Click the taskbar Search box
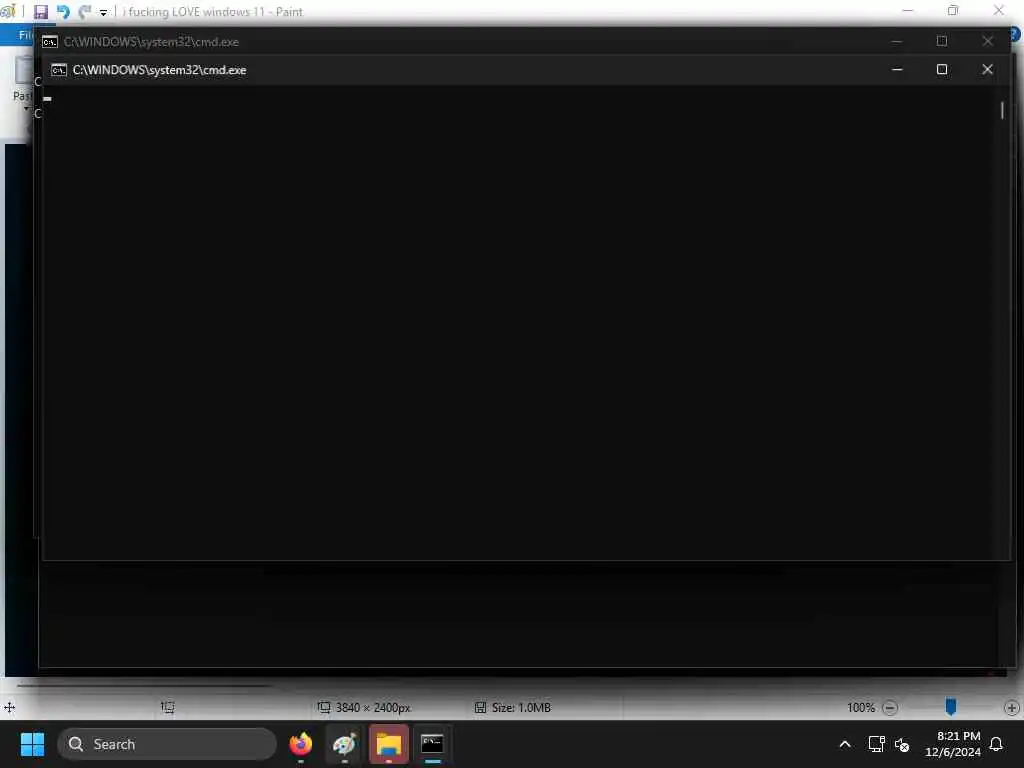The width and height of the screenshot is (1024, 768). [167, 744]
